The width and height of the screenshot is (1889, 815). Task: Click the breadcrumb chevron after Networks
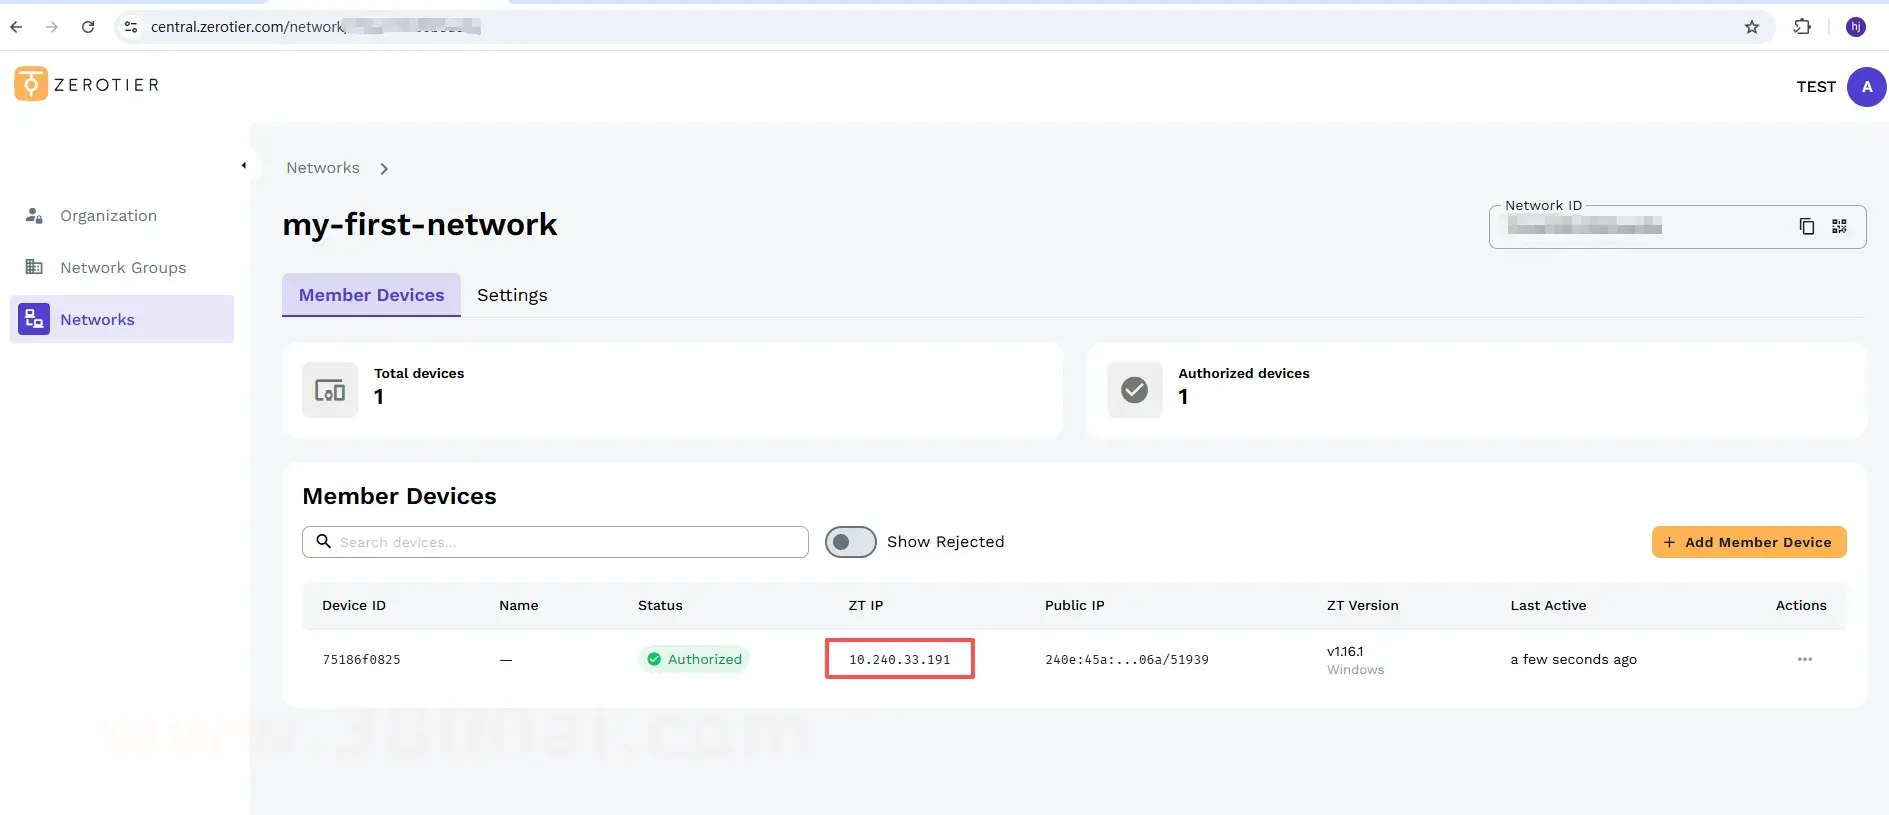click(x=384, y=169)
